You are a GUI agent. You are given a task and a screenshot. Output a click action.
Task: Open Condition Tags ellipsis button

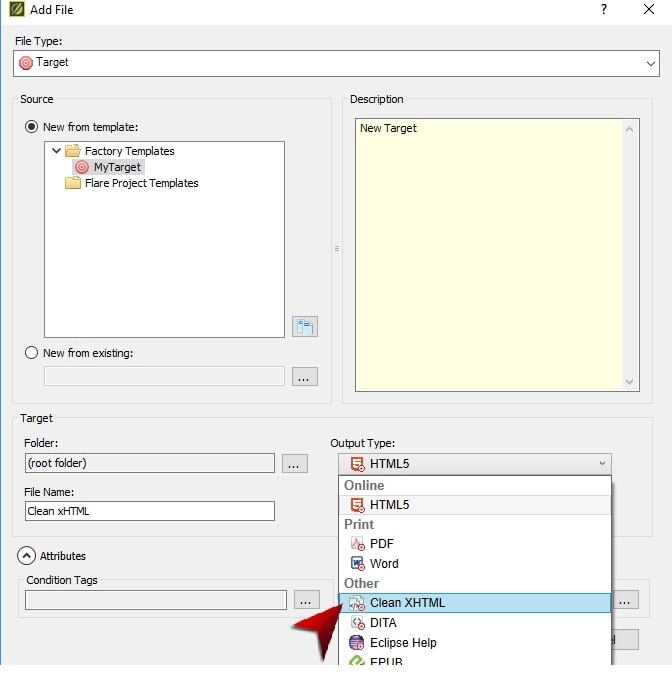point(307,599)
